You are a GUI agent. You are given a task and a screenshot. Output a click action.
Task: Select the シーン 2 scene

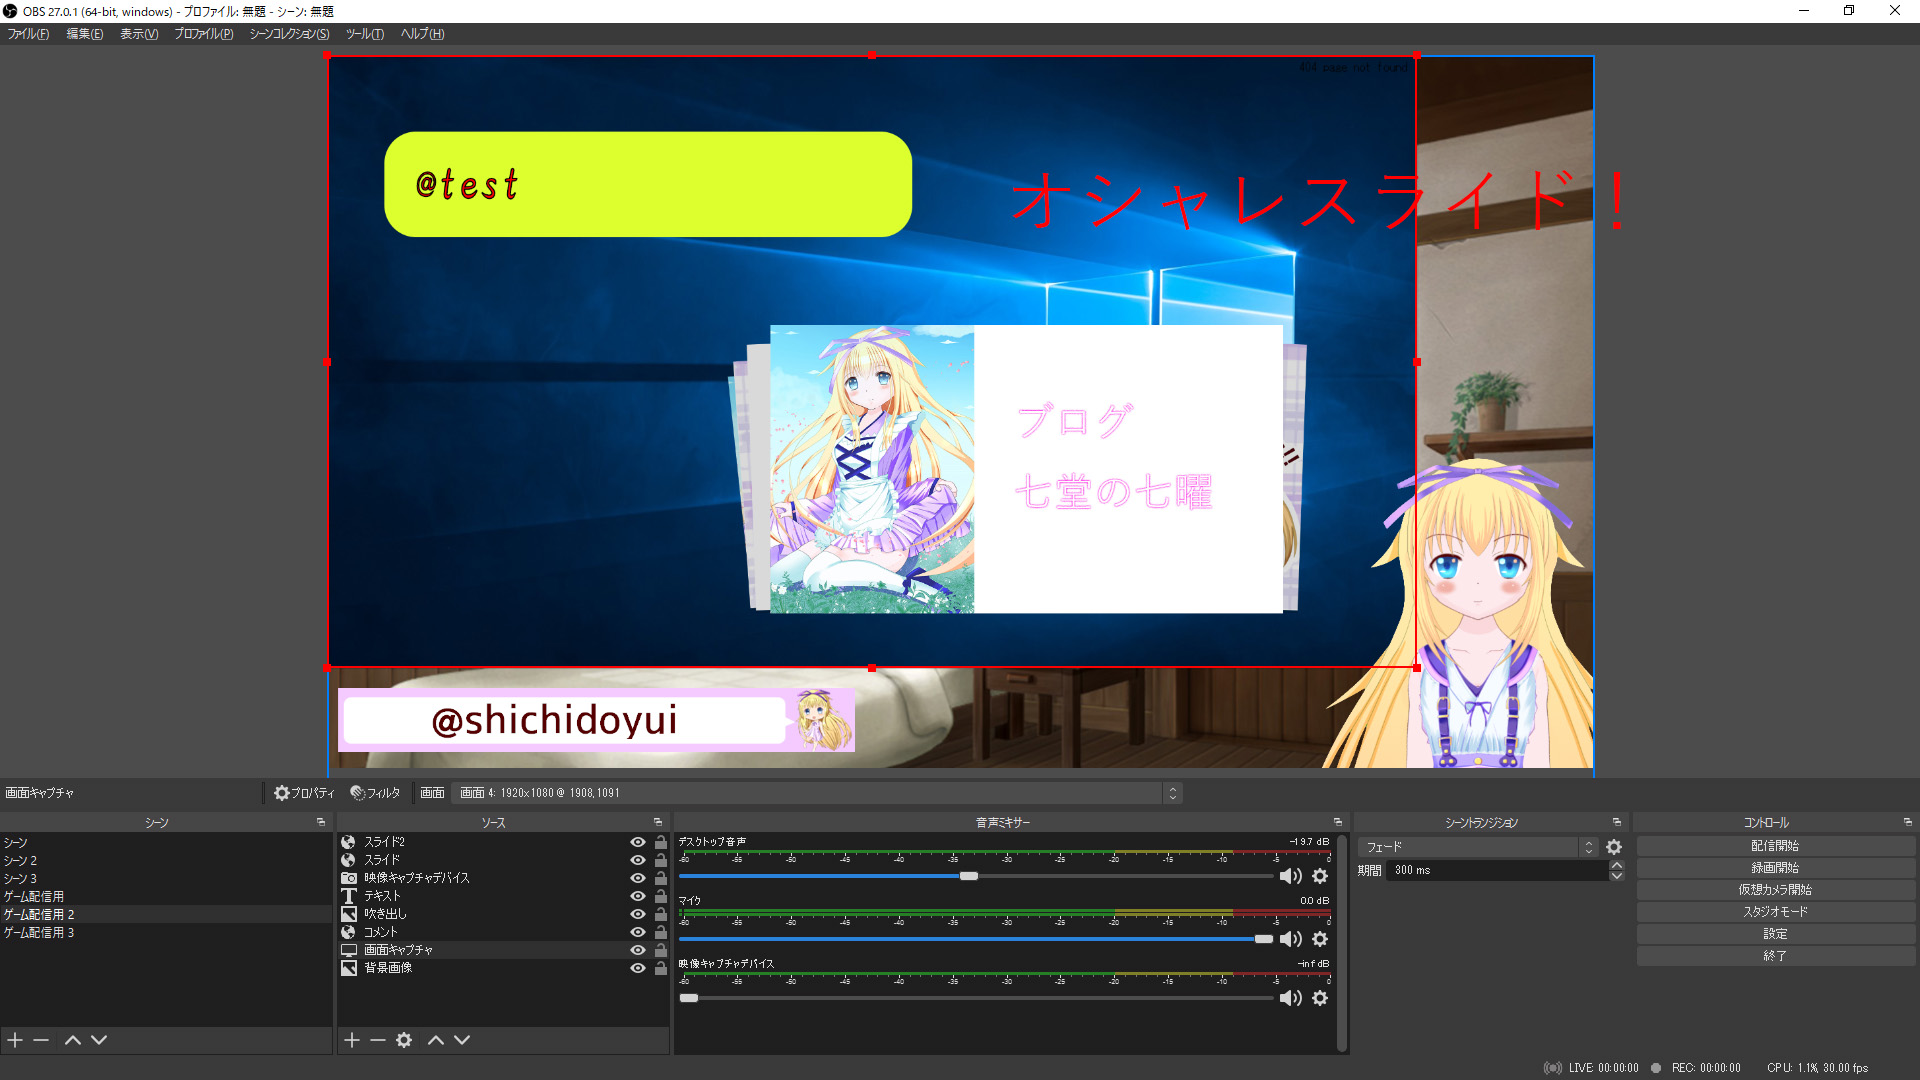click(x=166, y=861)
